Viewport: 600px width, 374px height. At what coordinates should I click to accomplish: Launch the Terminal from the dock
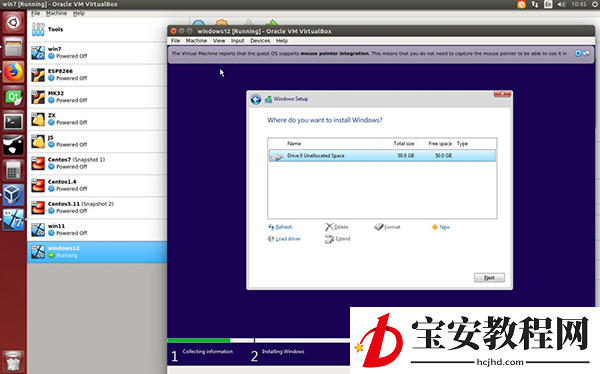(13, 122)
